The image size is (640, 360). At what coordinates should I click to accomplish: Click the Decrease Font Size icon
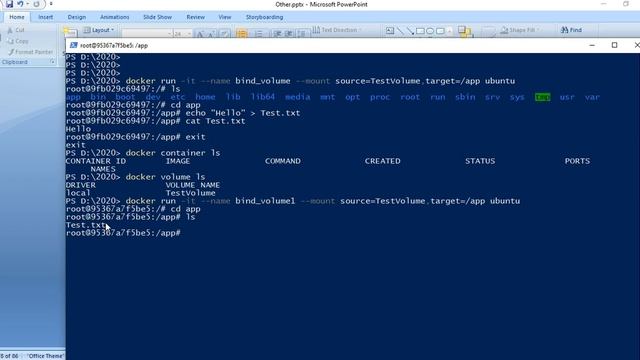tap(211, 34)
